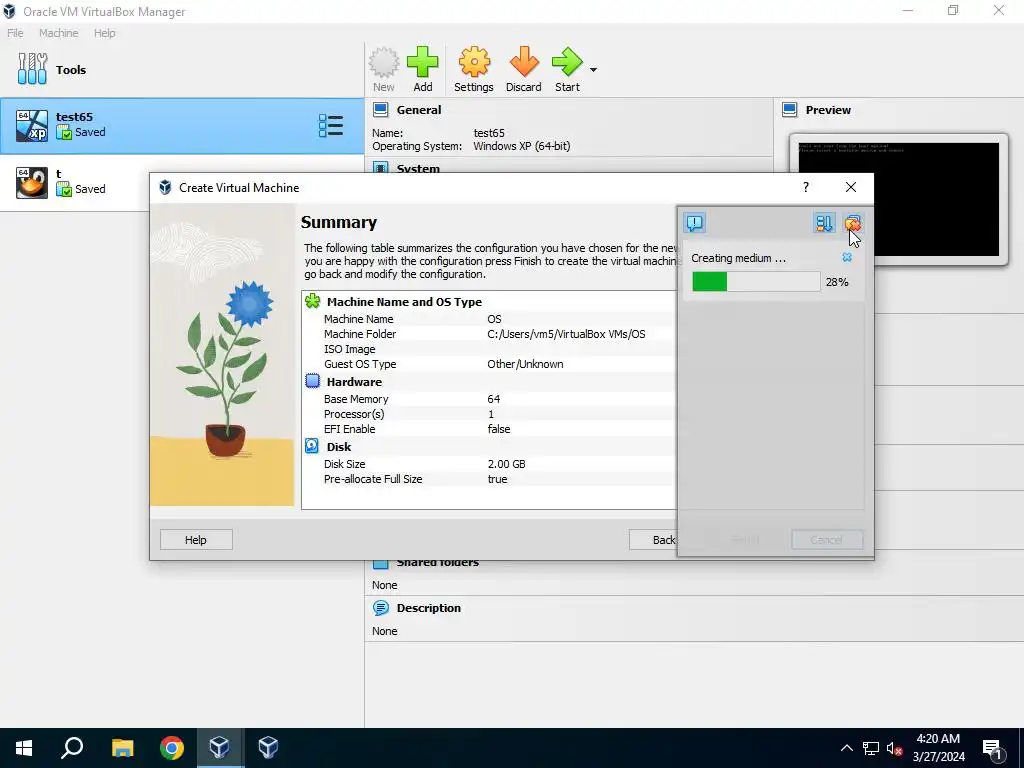Switch to the first VirtualBox taskbar window

coord(219,748)
